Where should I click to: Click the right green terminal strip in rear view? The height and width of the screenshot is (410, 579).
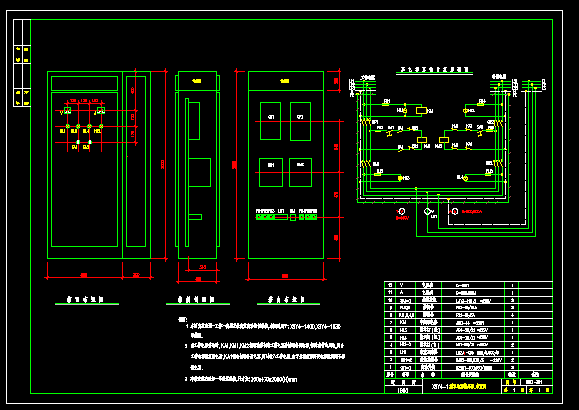point(308,217)
